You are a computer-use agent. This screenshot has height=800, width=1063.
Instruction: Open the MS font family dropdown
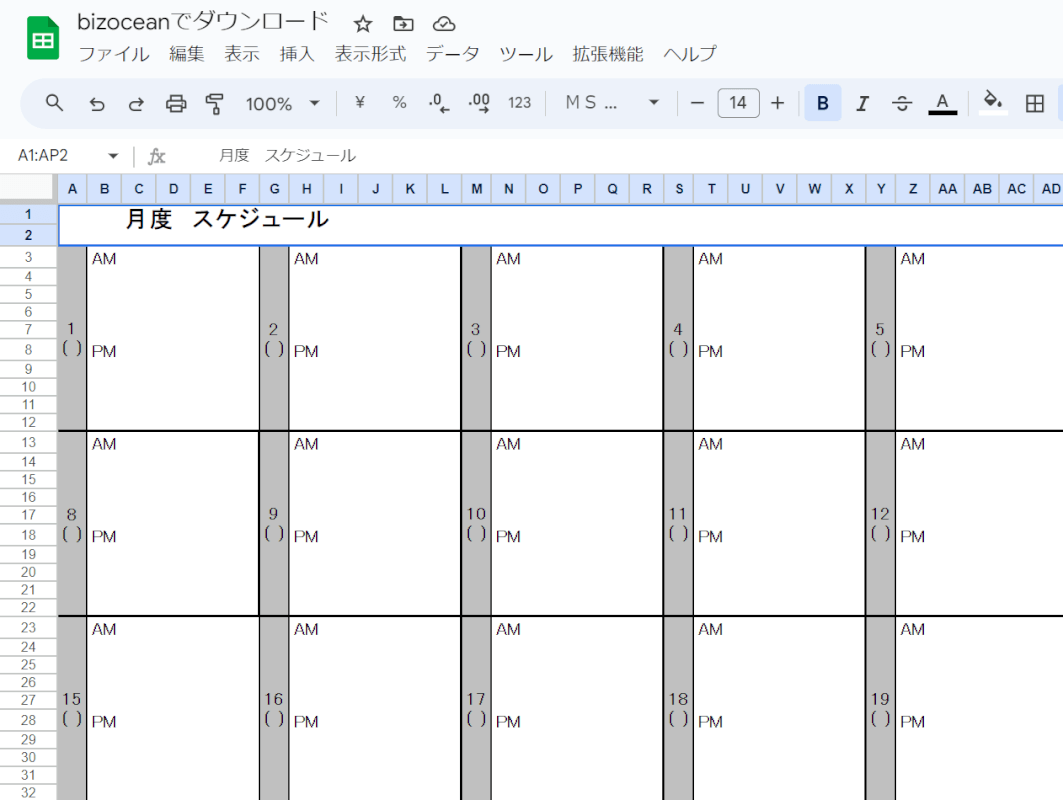point(612,103)
